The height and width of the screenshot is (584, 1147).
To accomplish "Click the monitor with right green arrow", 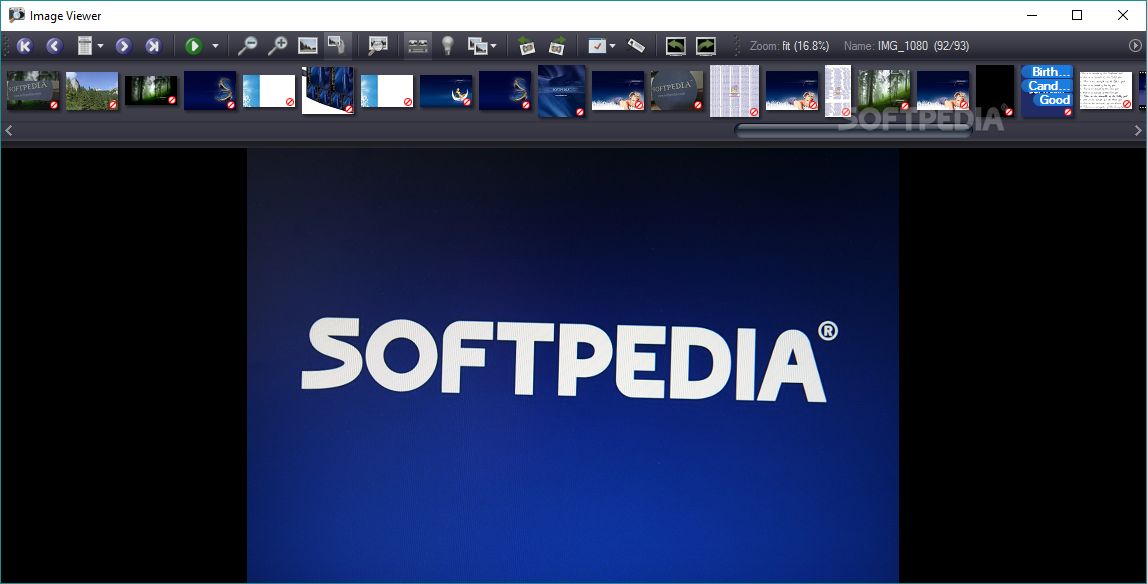I will [x=706, y=46].
